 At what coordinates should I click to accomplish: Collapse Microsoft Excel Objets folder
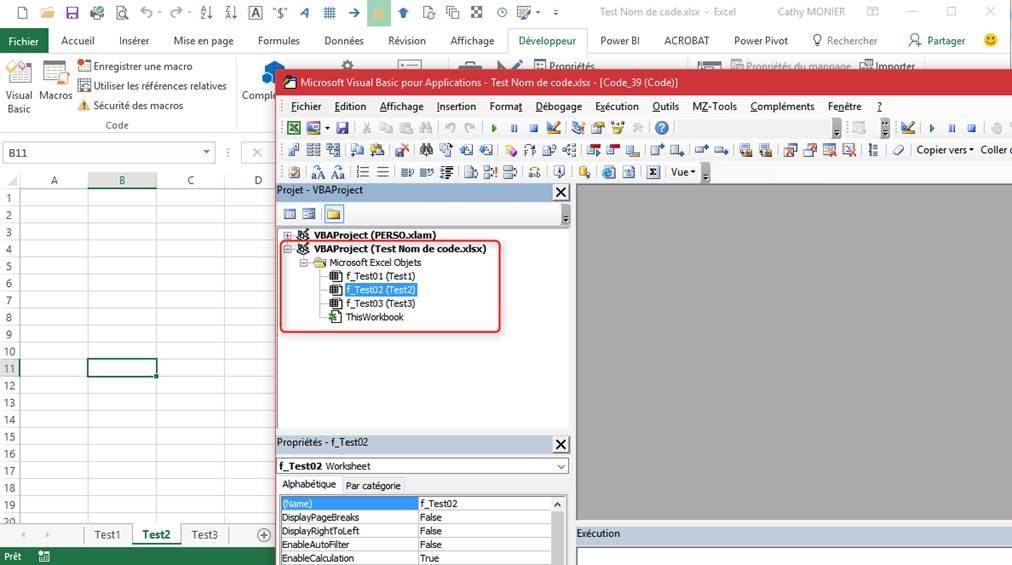click(303, 263)
